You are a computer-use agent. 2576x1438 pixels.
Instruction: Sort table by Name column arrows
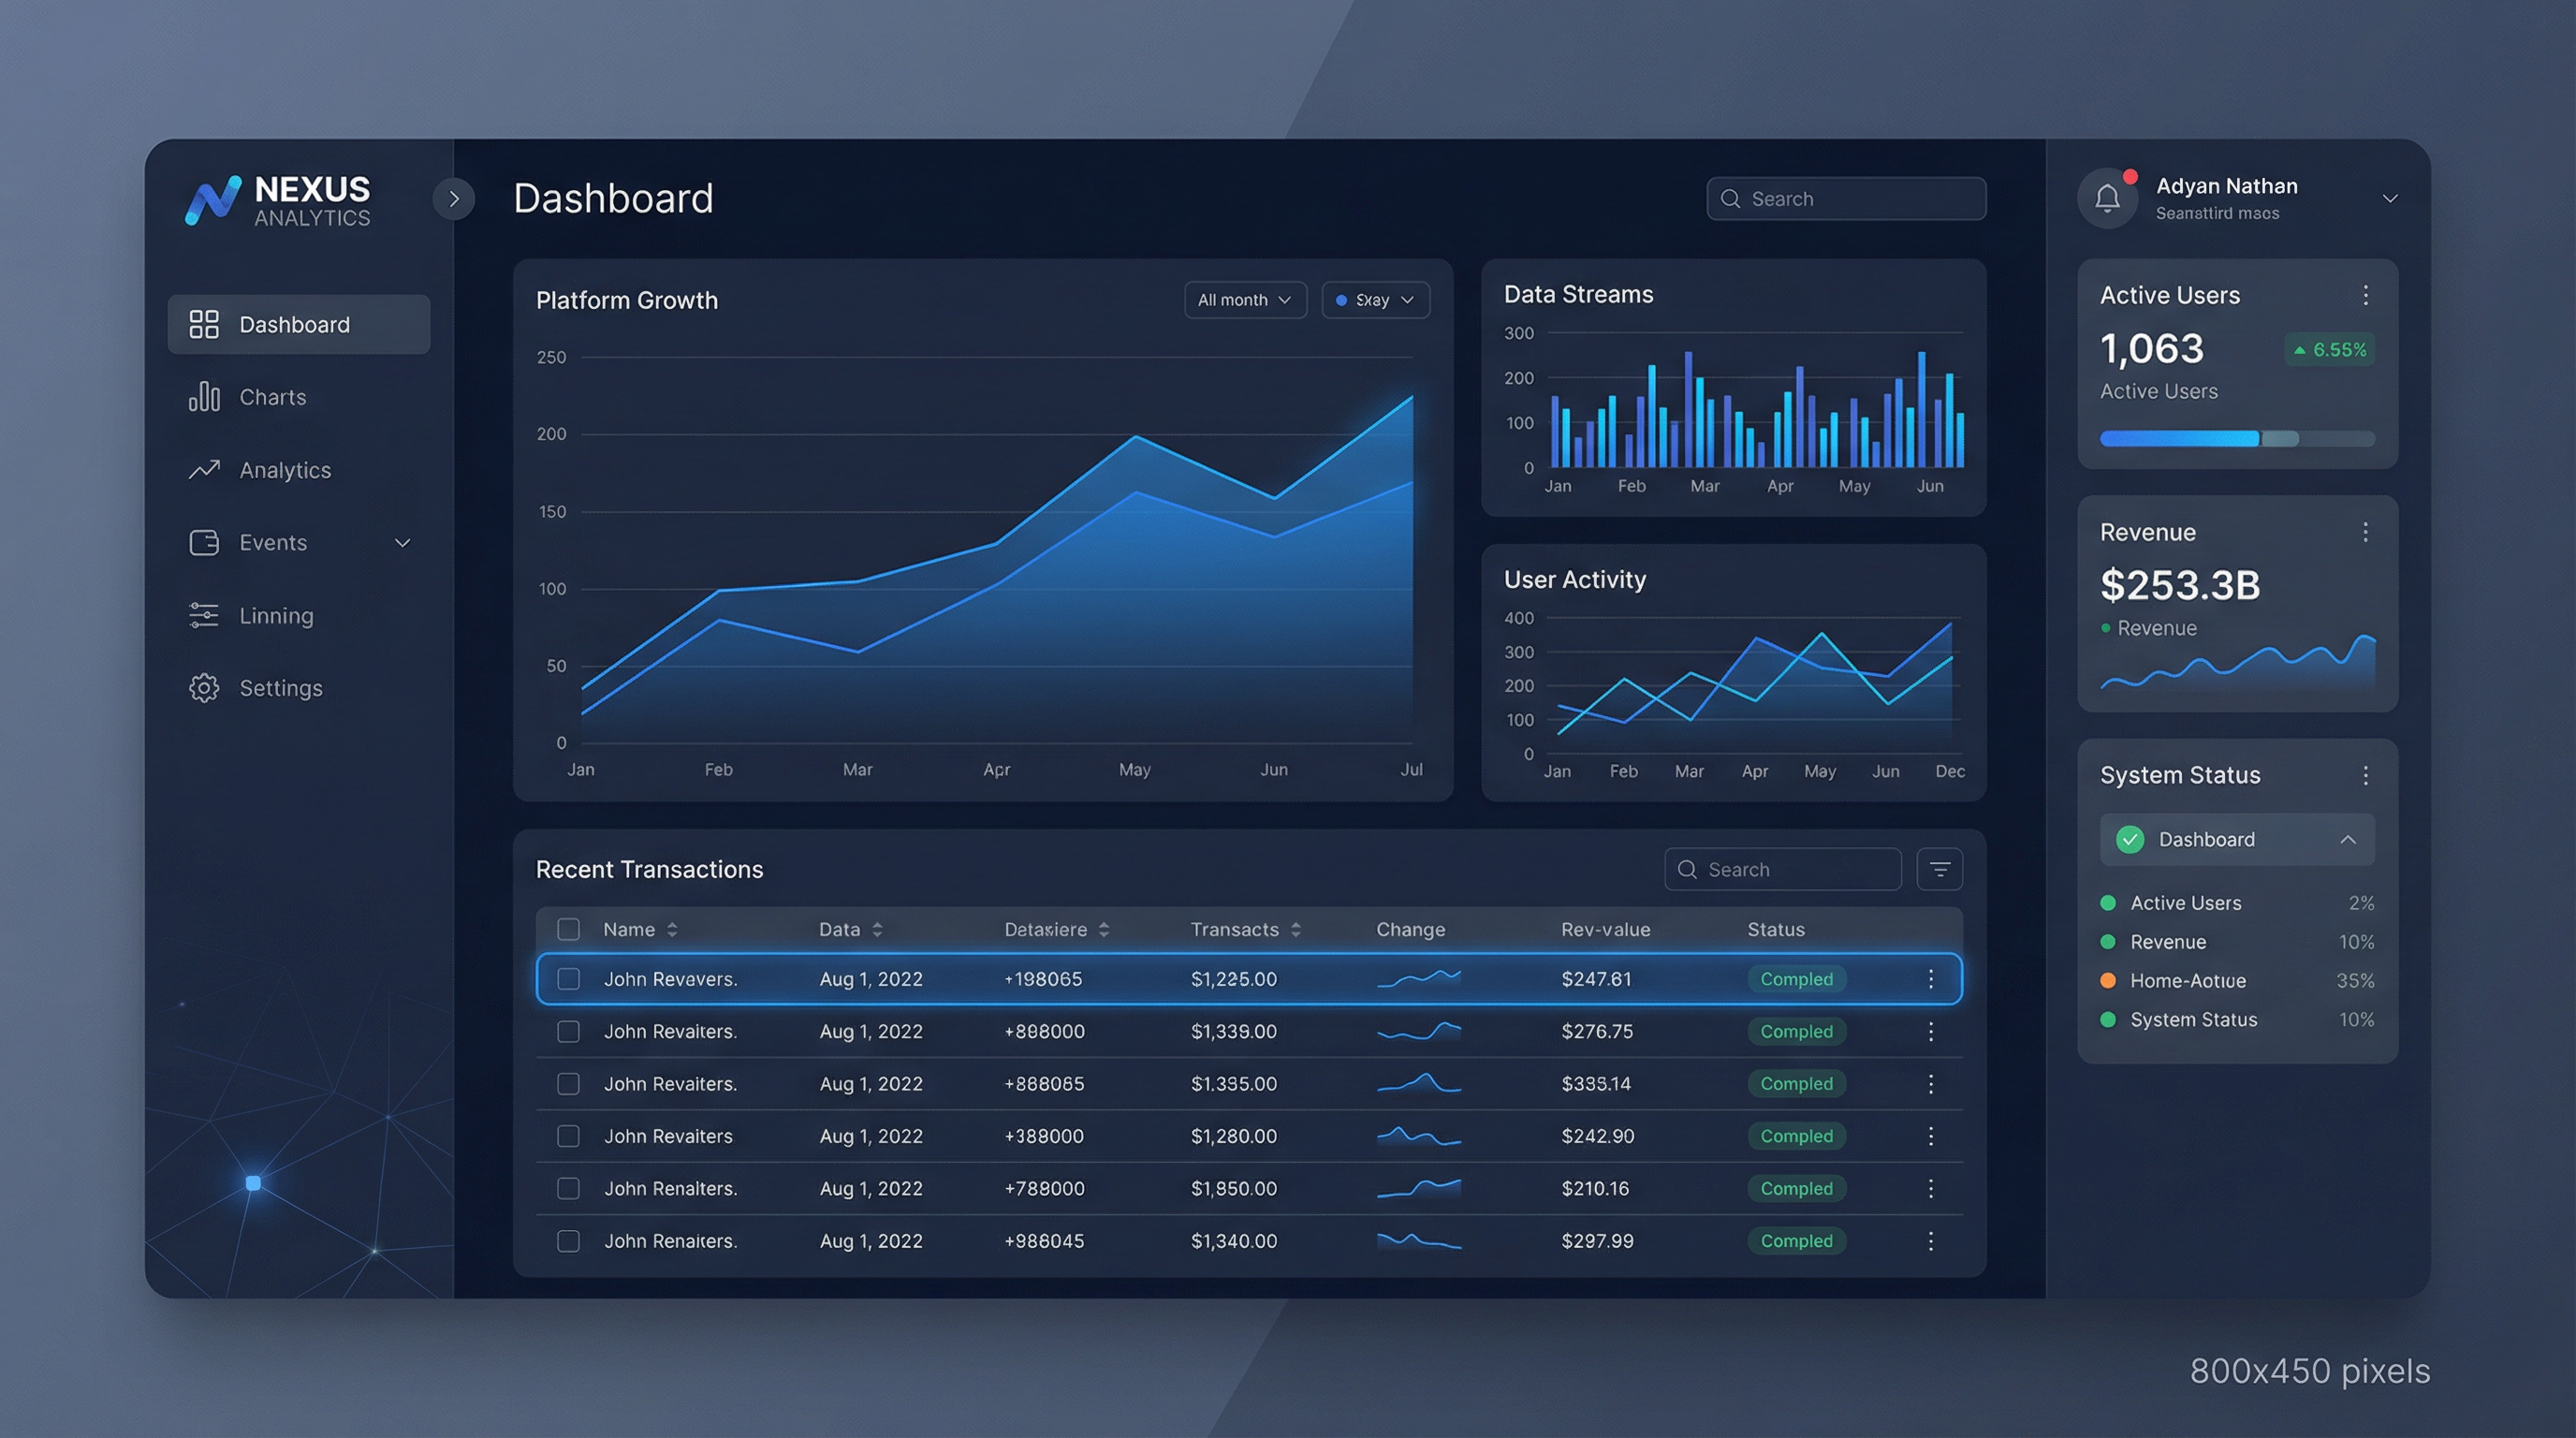coord(672,929)
